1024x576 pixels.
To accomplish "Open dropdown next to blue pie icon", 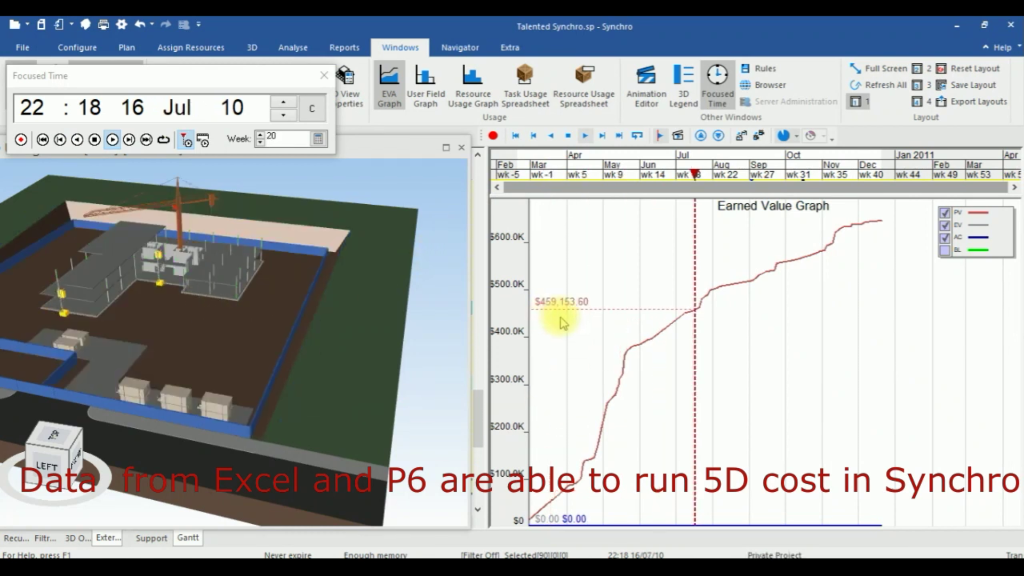I will coord(796,136).
